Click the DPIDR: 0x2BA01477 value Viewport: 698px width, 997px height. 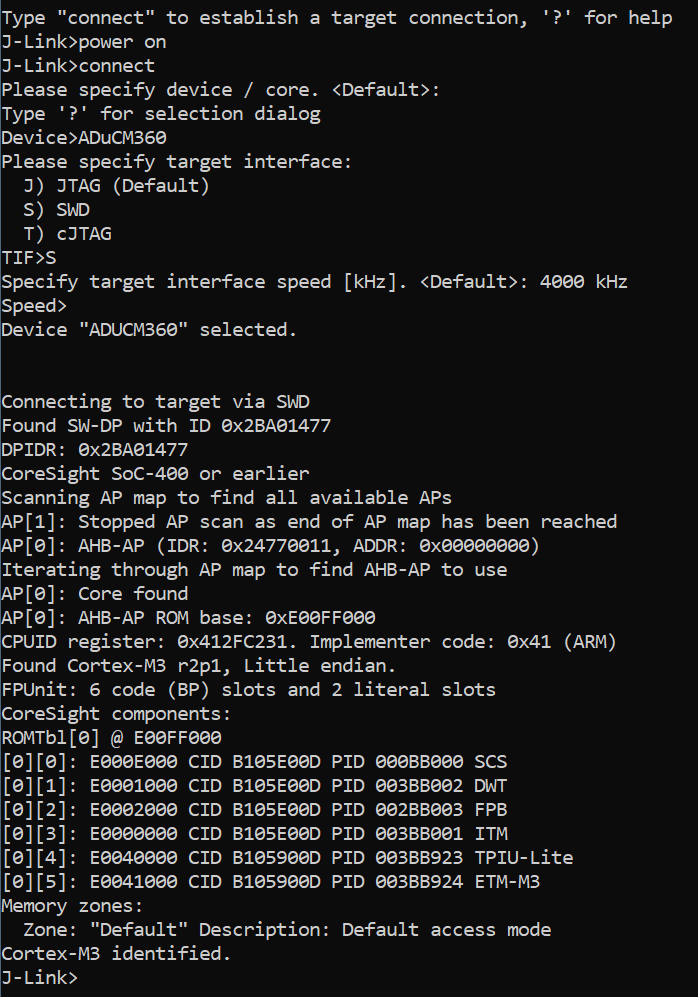(x=133, y=450)
